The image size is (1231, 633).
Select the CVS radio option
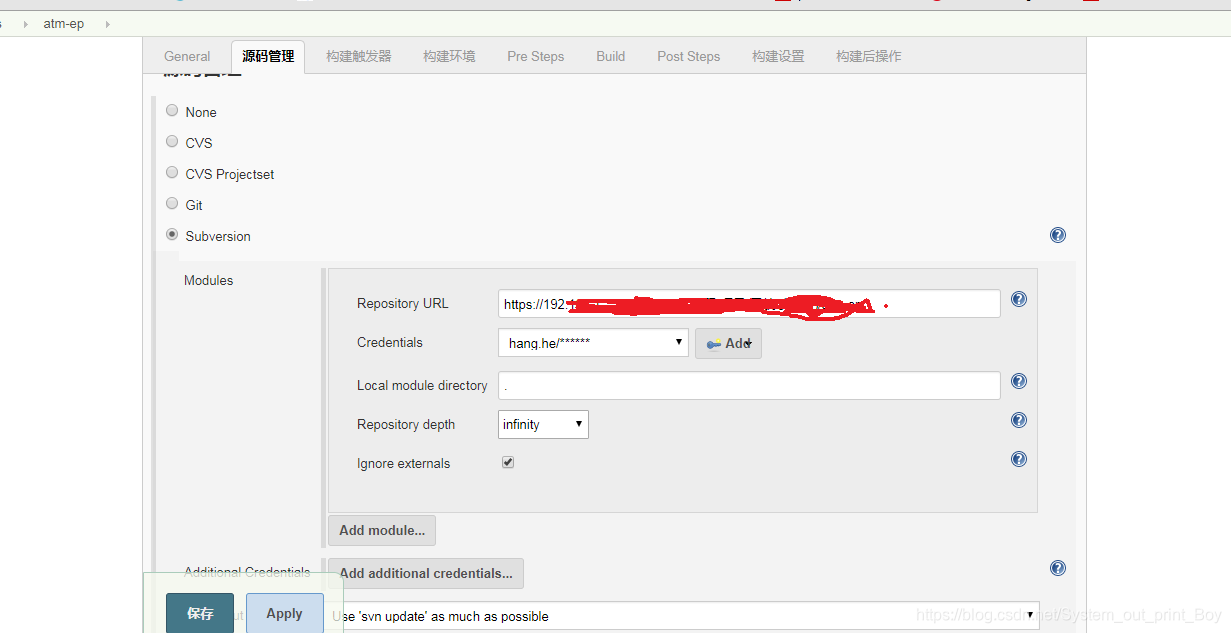[172, 142]
